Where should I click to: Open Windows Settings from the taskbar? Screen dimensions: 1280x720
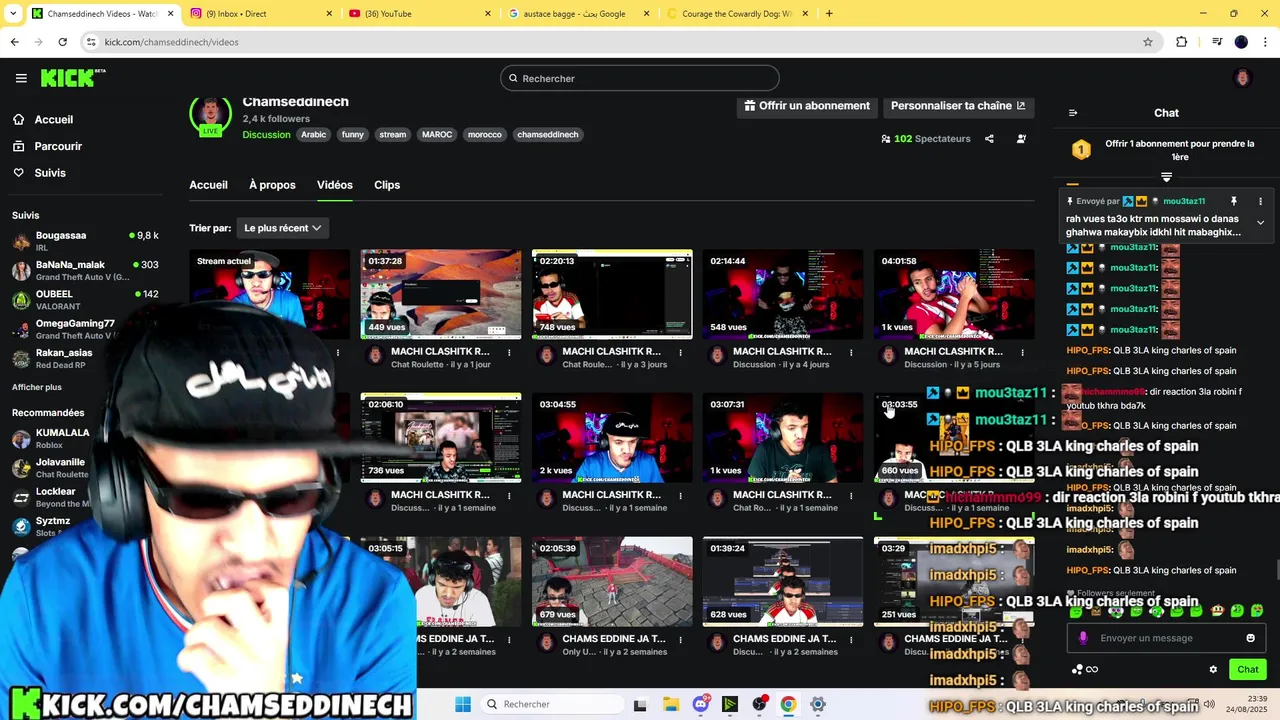click(x=818, y=704)
